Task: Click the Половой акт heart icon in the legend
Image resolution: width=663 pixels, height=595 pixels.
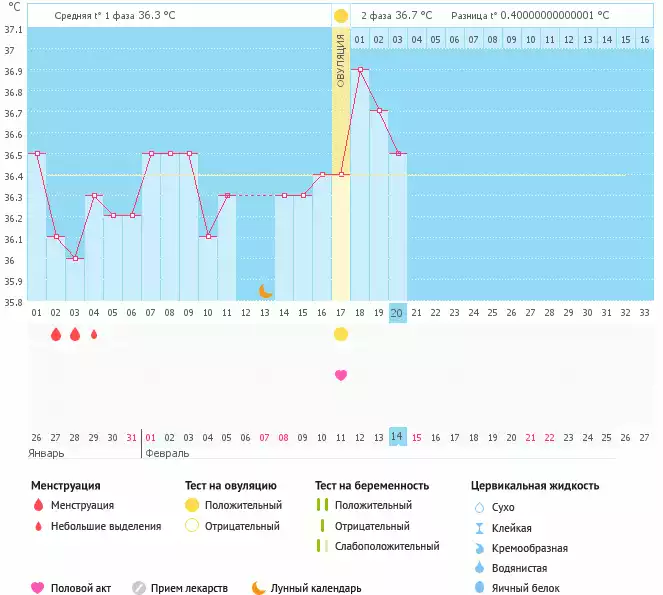Action: (x=38, y=588)
